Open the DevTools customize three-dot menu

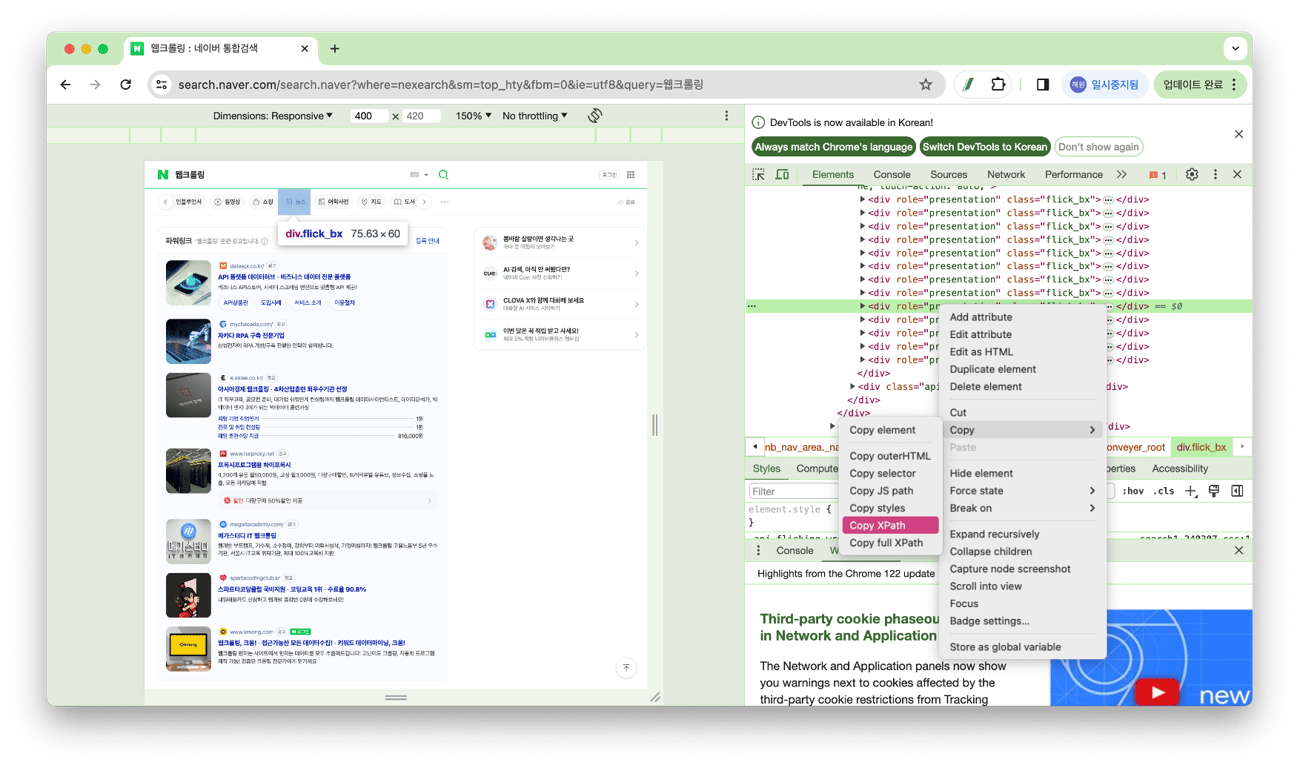pyautogui.click(x=1215, y=174)
